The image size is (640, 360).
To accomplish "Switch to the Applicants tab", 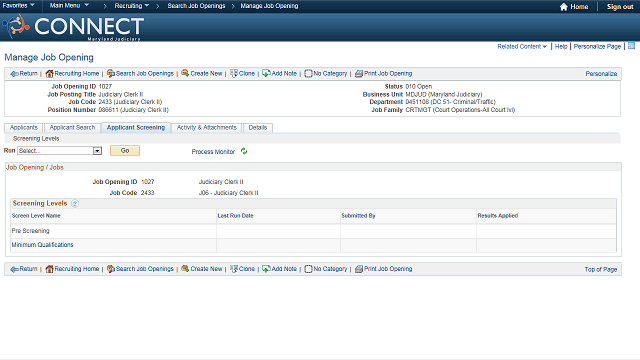I will (x=24, y=127).
